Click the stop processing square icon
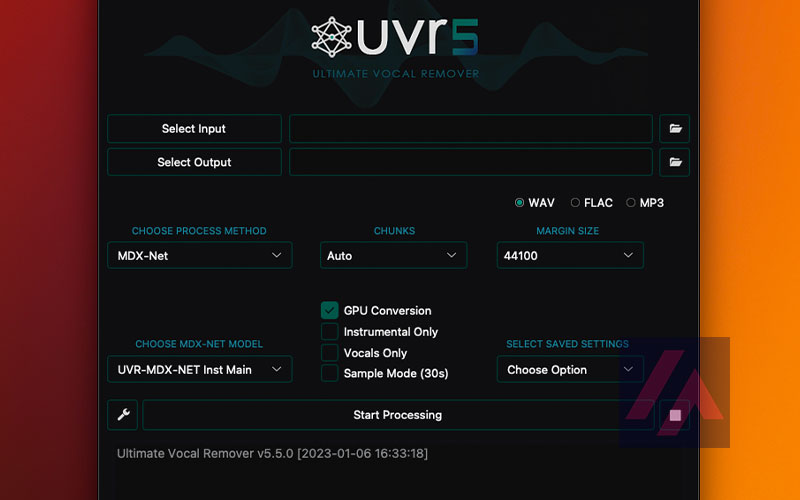Screen dimensions: 800x500 pos(675,415)
